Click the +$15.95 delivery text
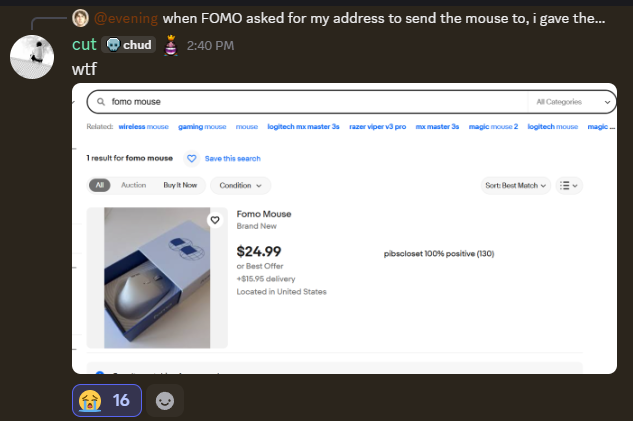This screenshot has height=421, width=633. 266,279
